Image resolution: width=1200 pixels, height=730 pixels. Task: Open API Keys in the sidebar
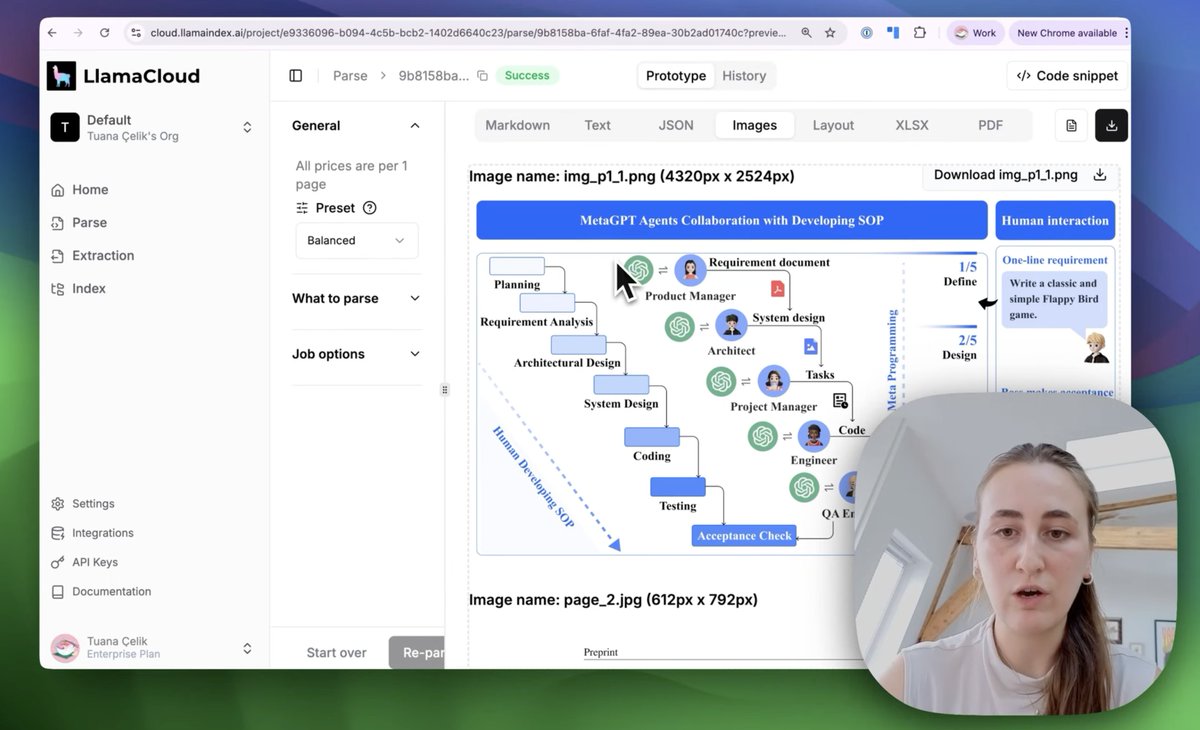click(95, 562)
